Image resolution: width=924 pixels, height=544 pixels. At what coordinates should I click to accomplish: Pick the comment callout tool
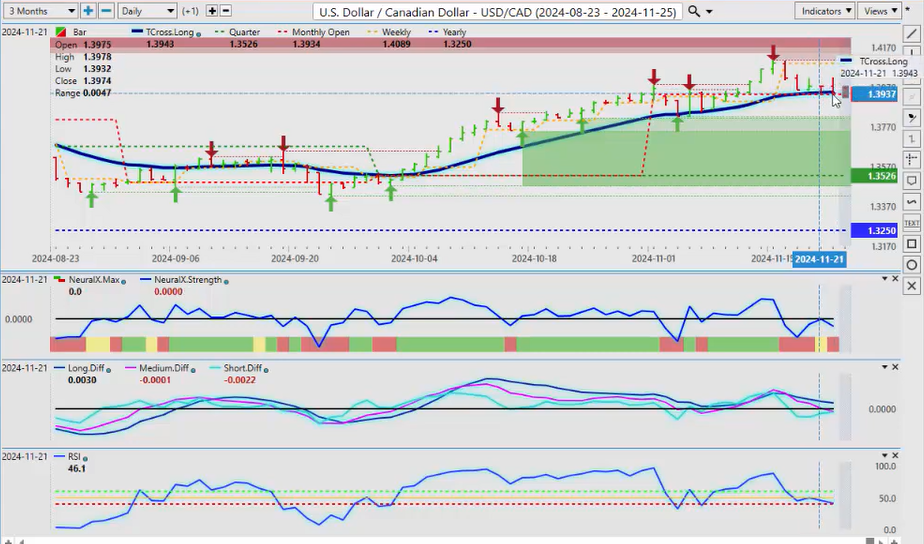click(912, 180)
